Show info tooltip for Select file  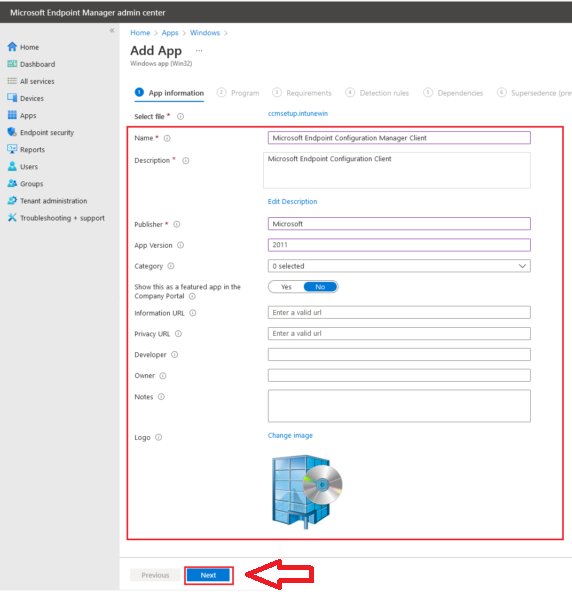(180, 117)
